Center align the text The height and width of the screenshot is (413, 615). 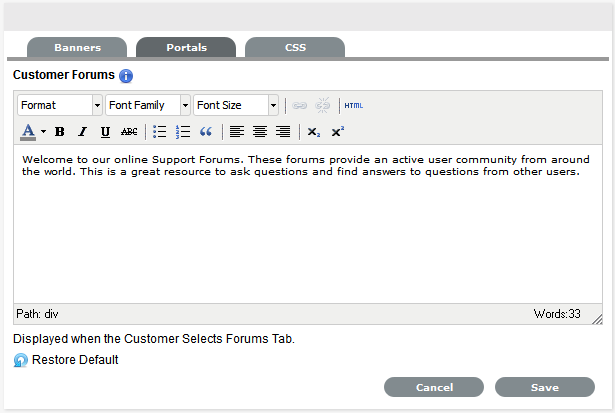[260, 131]
